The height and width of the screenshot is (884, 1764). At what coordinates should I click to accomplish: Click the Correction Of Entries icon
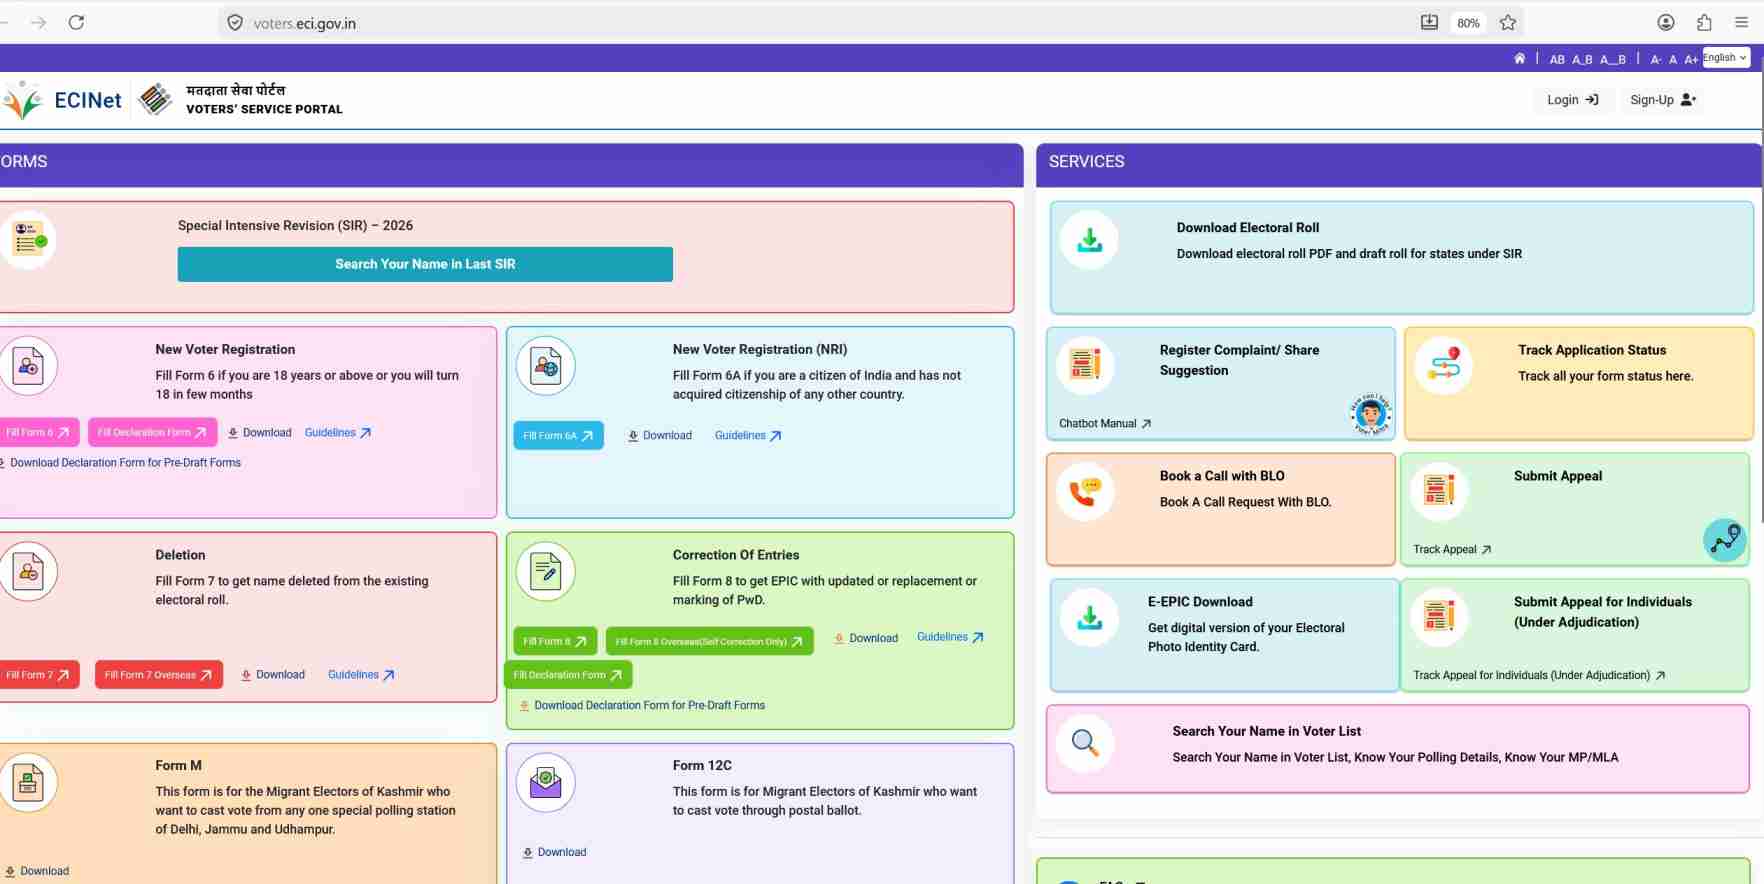click(x=546, y=571)
